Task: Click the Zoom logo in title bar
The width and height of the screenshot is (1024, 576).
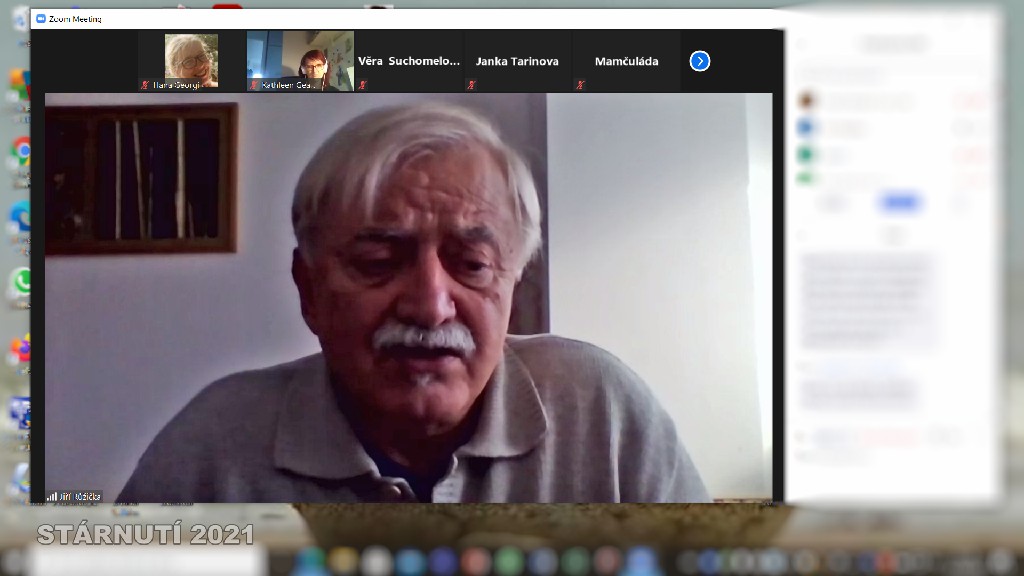Action: [x=41, y=19]
